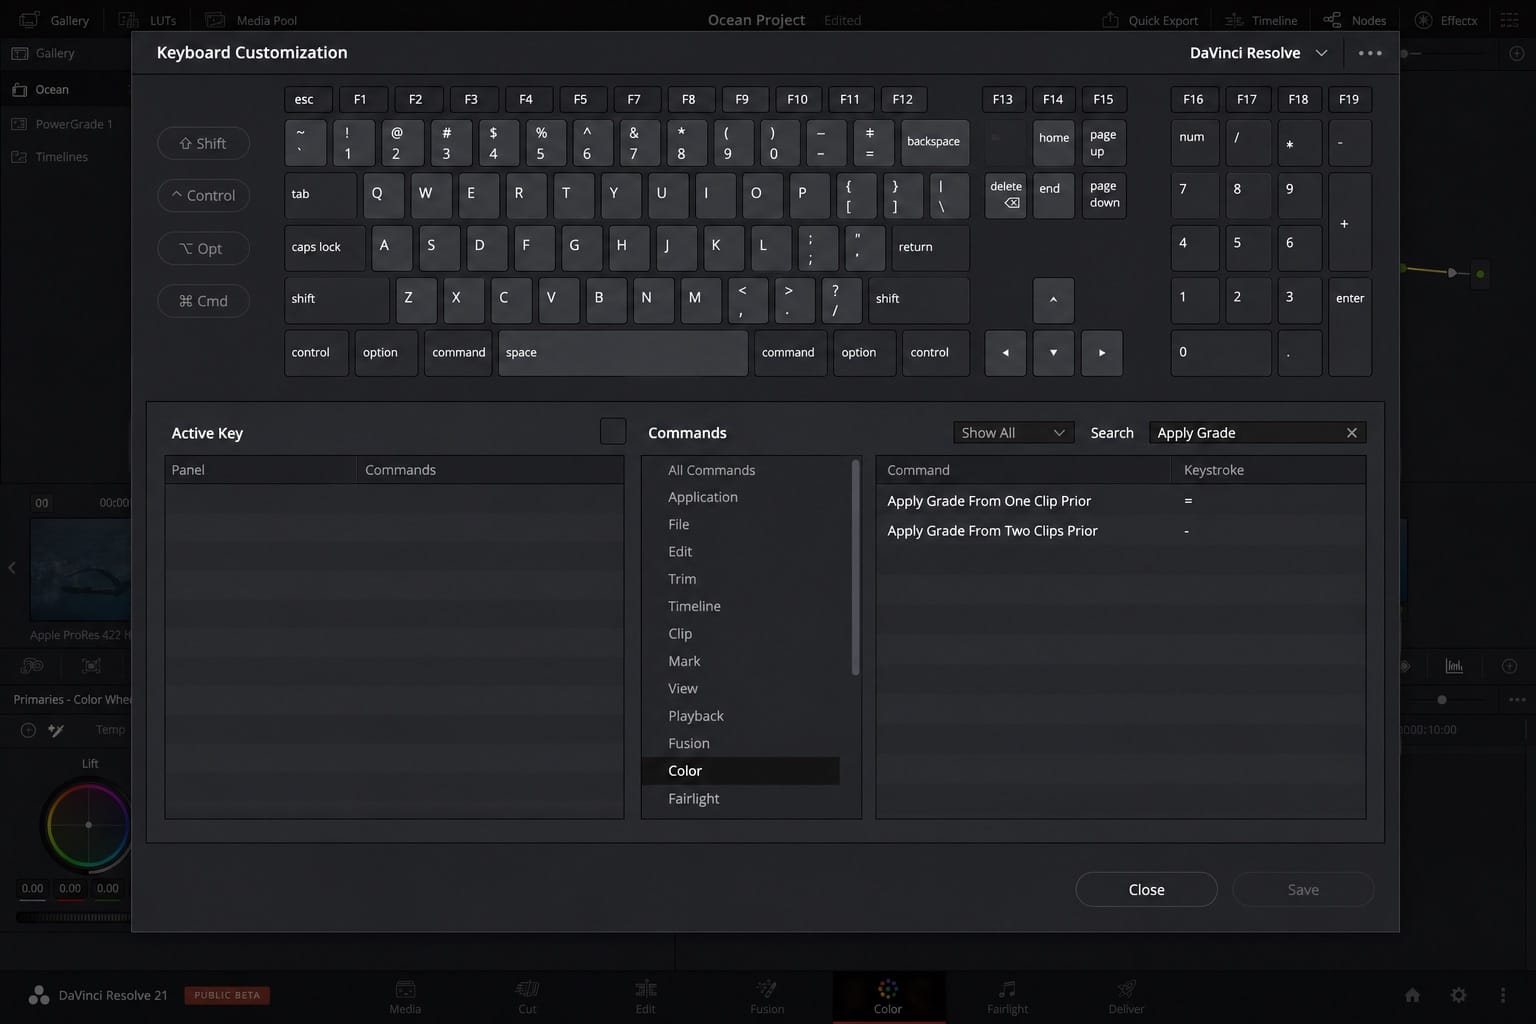Open the Fusion page tab

pyautogui.click(x=767, y=997)
